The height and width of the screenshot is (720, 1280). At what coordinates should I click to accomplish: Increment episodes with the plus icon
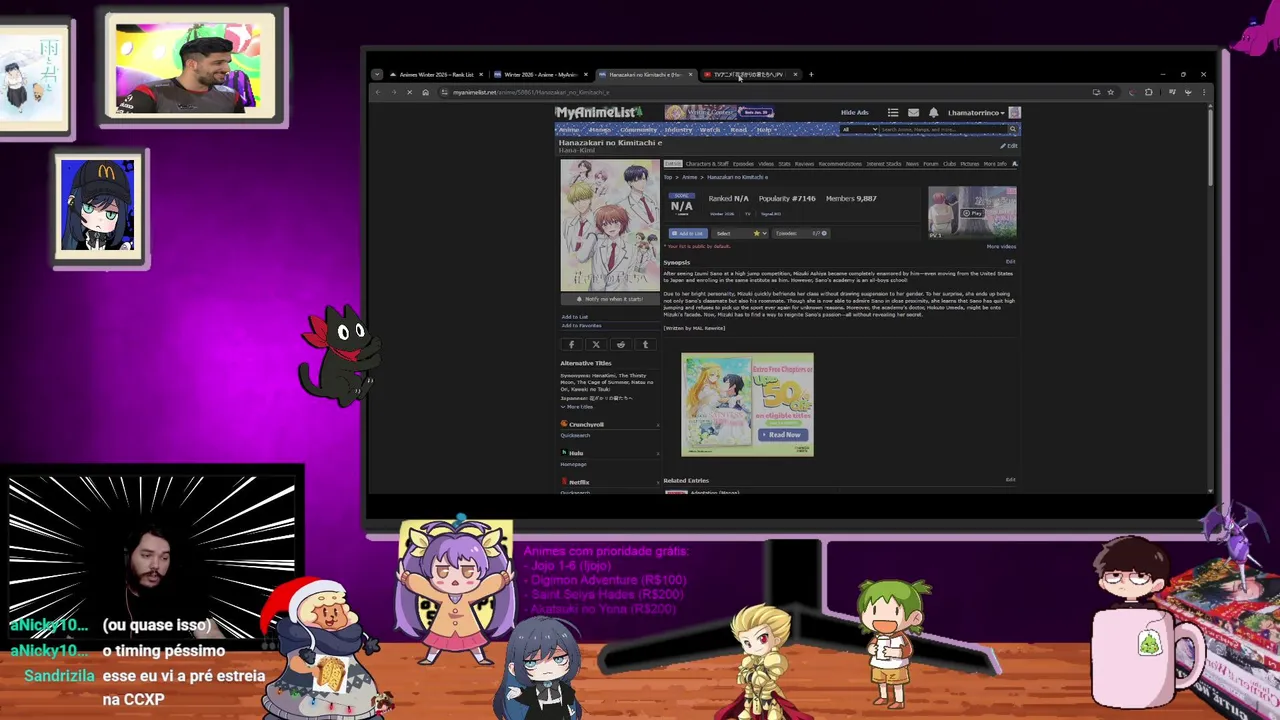pyautogui.click(x=824, y=233)
